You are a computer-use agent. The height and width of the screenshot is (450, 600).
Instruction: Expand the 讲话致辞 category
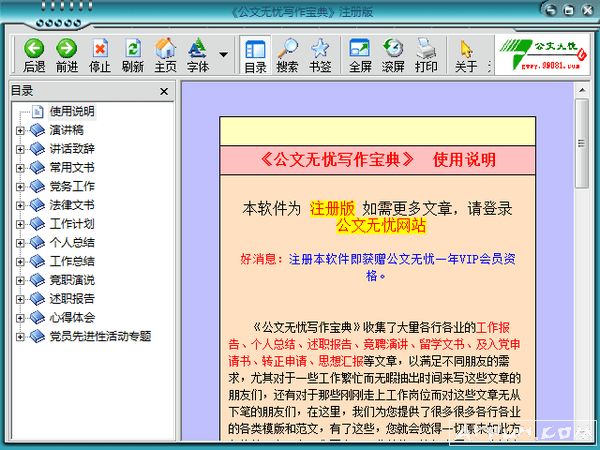click(x=20, y=149)
